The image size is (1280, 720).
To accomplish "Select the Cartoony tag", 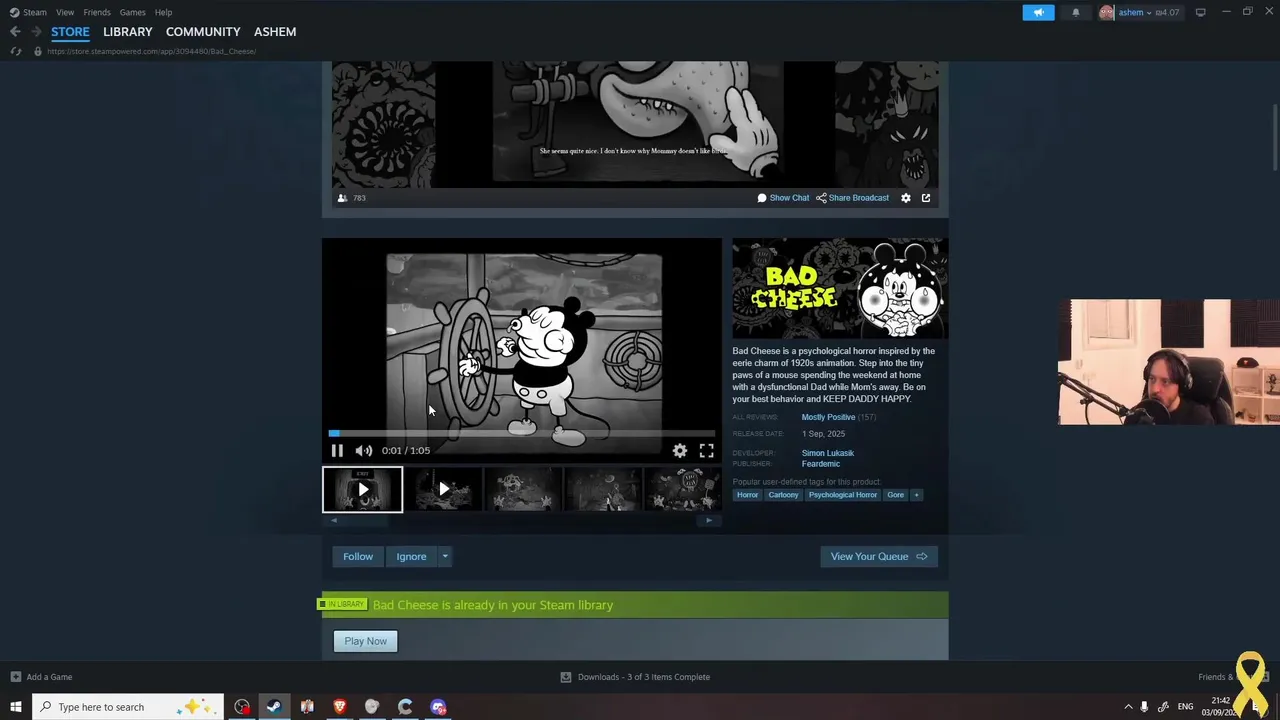I will (783, 495).
